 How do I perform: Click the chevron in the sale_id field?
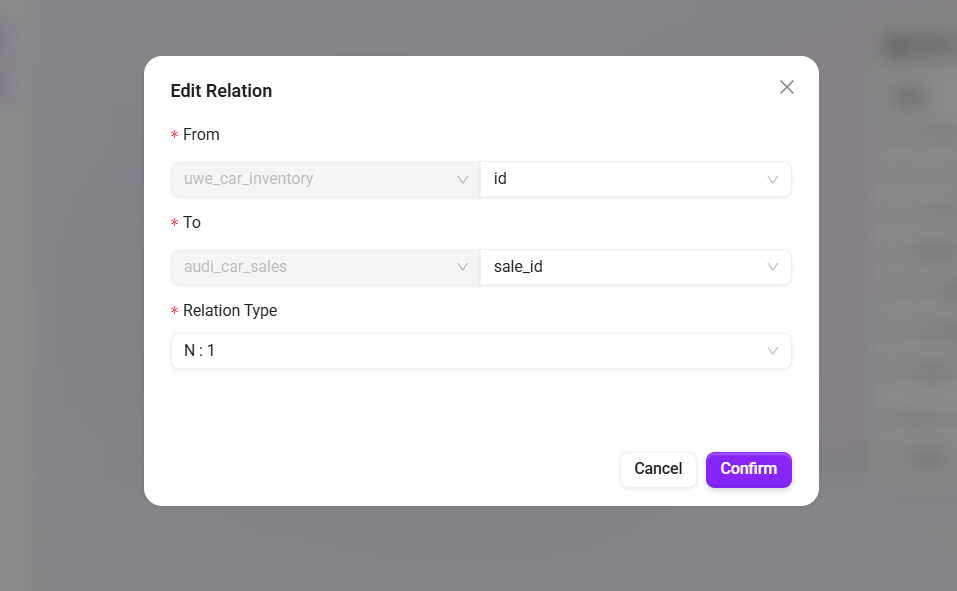(x=773, y=268)
